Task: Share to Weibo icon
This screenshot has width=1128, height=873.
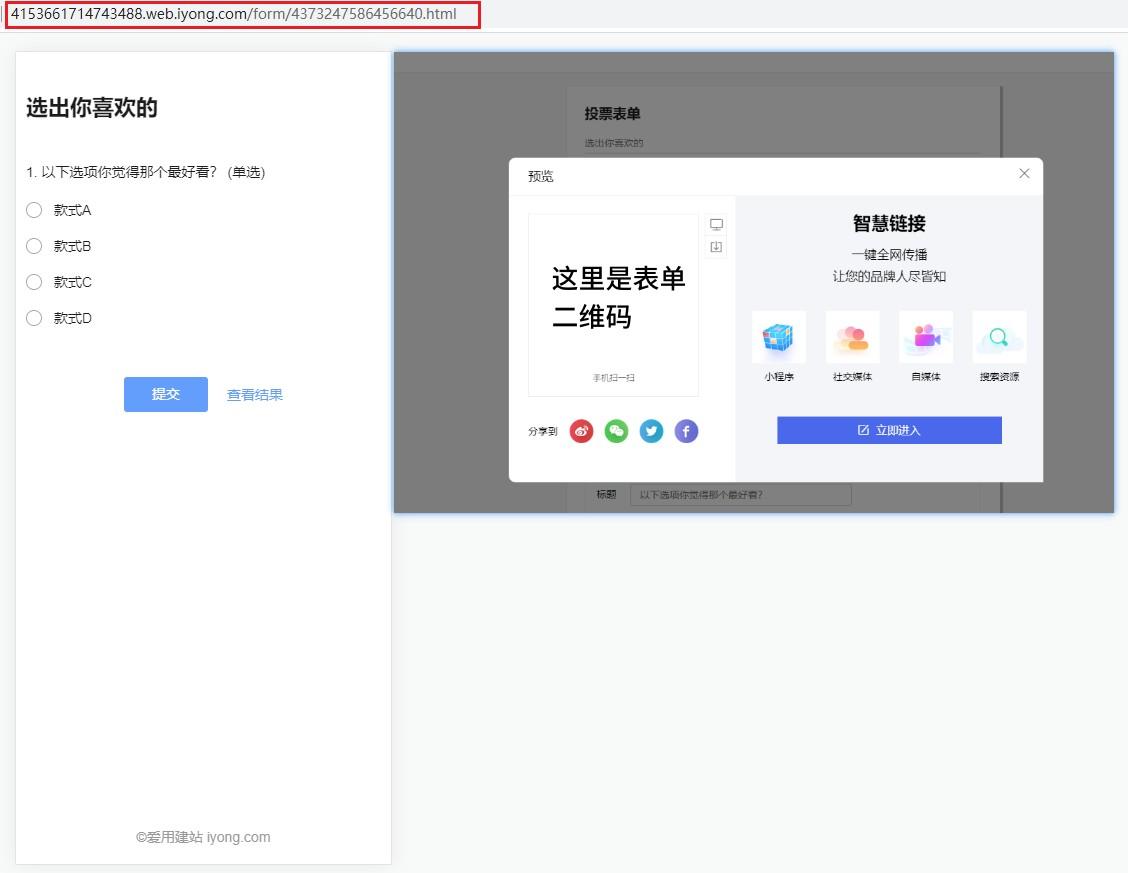Action: coord(581,431)
